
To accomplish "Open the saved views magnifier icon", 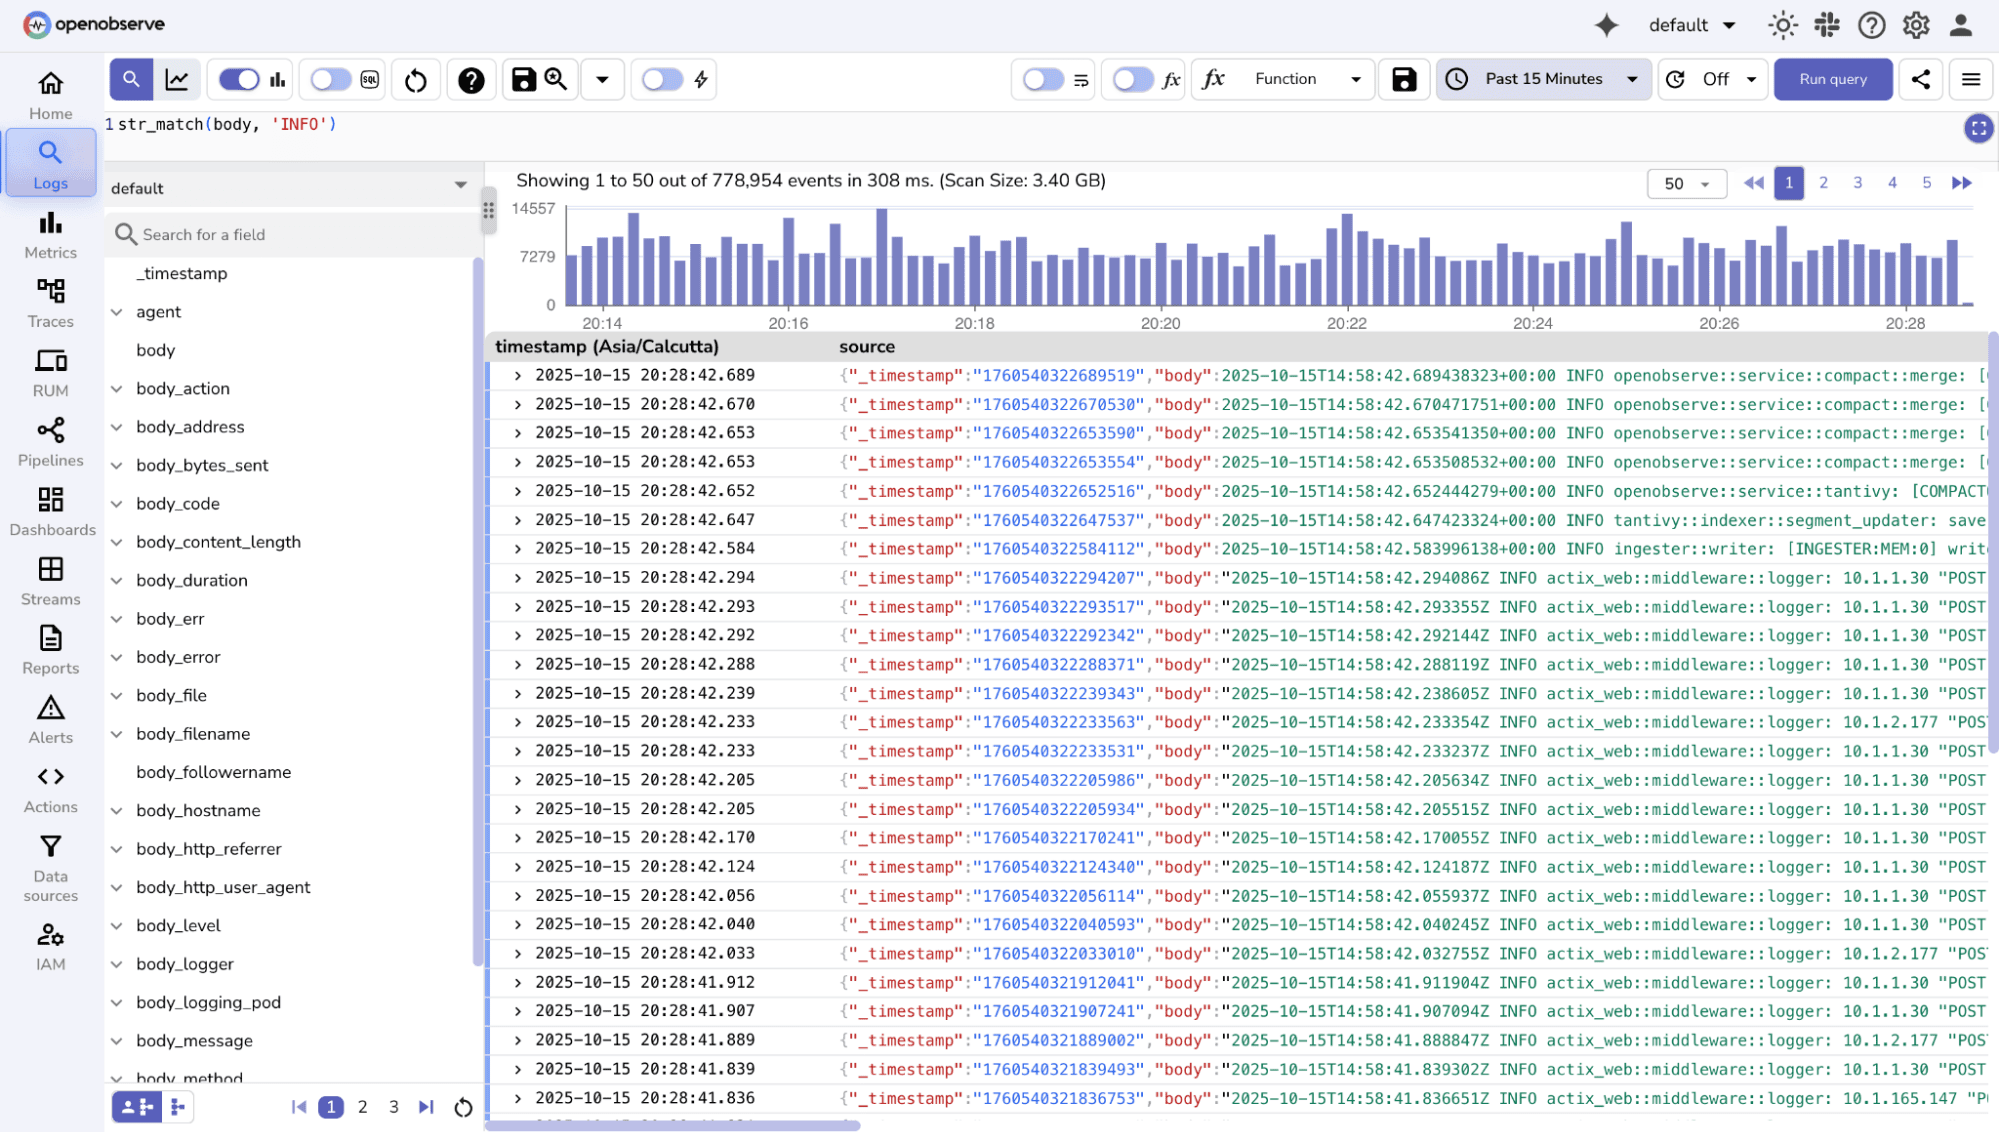I will tap(556, 79).
